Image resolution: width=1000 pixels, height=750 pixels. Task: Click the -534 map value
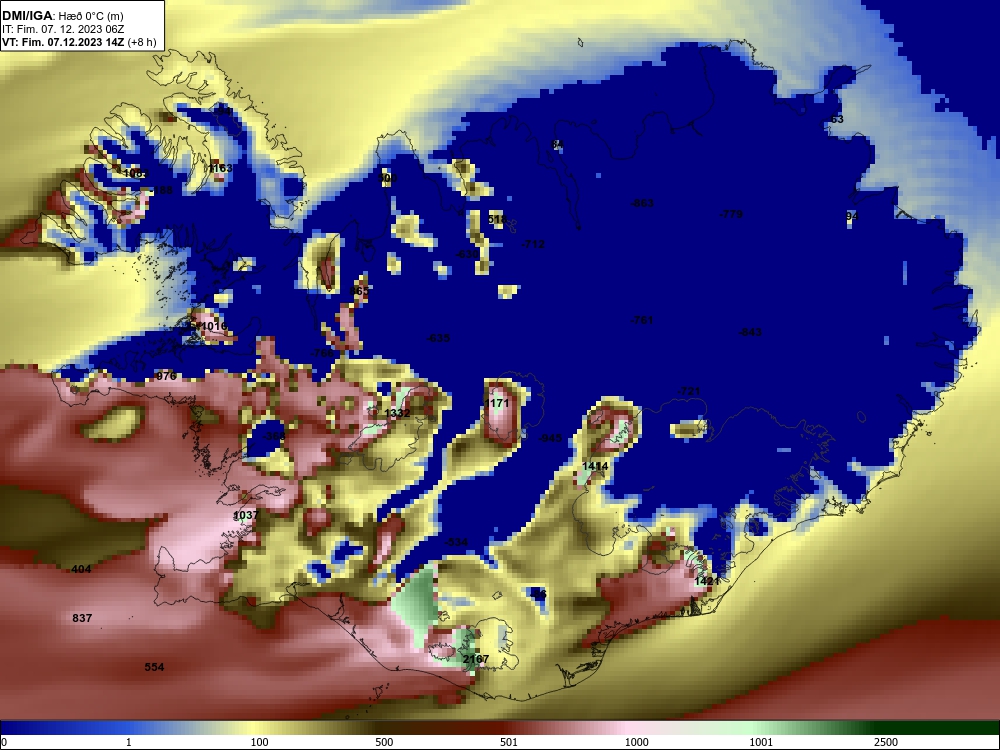click(x=456, y=542)
